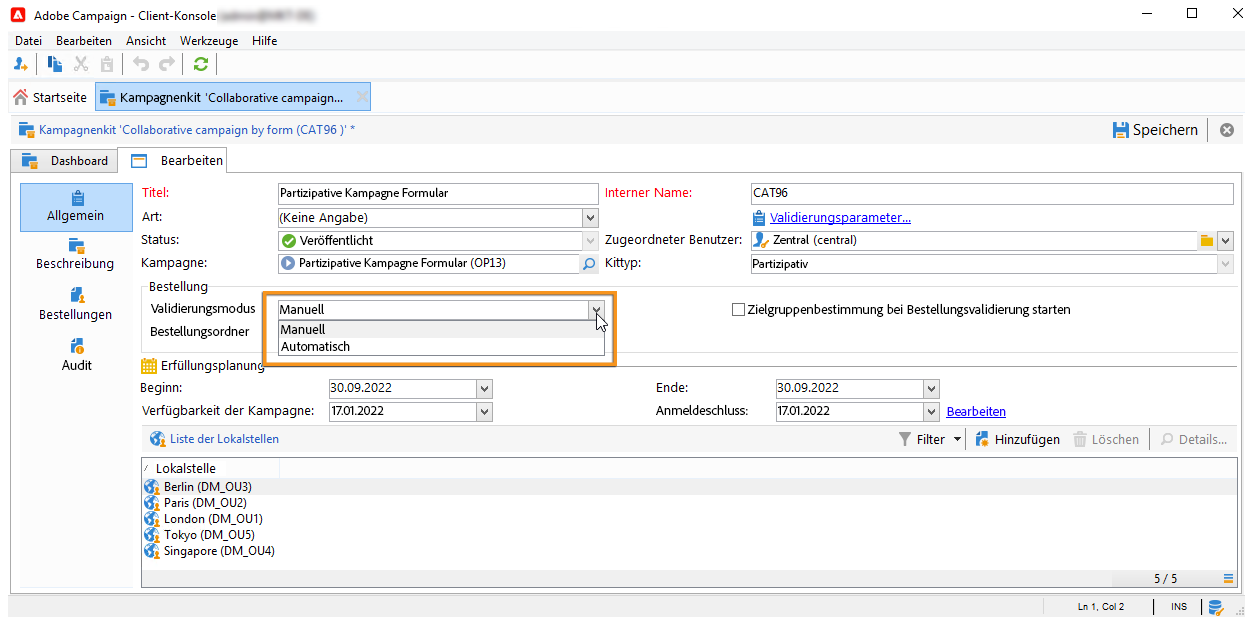The image size is (1253, 624).
Task: Enable Zielgruppenbestimmung bei Bestellungsvalidierung checkbox
Action: 739,310
